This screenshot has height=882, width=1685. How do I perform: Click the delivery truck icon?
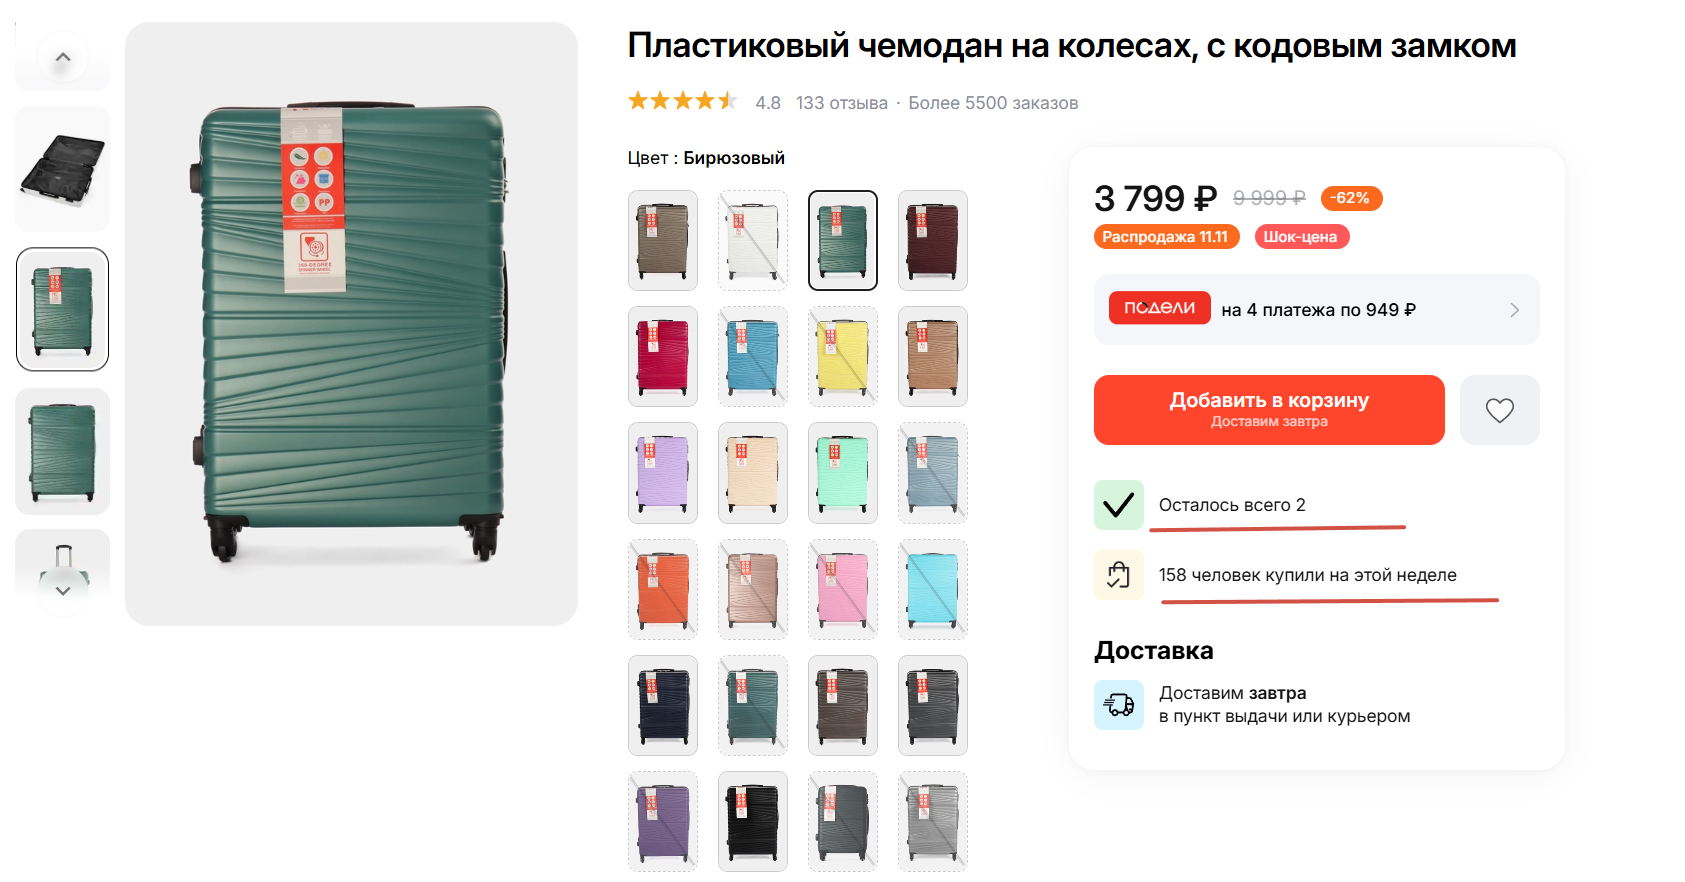click(1118, 705)
